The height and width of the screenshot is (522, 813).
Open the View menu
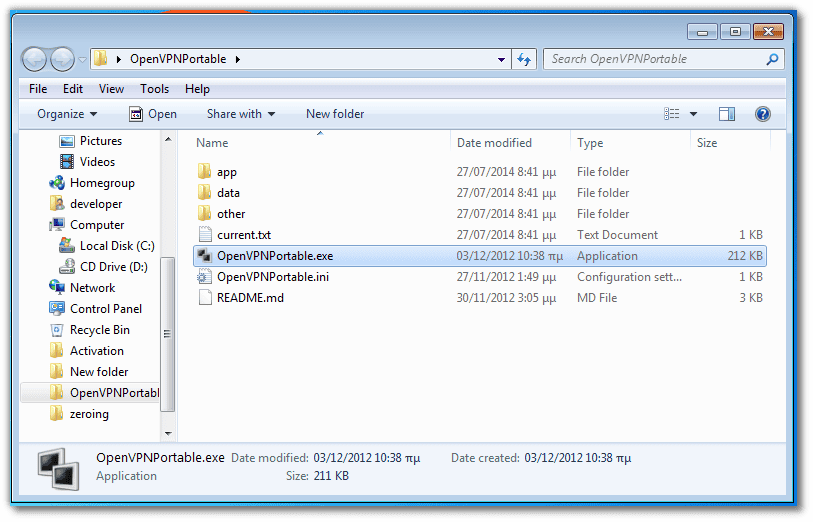[x=111, y=89]
